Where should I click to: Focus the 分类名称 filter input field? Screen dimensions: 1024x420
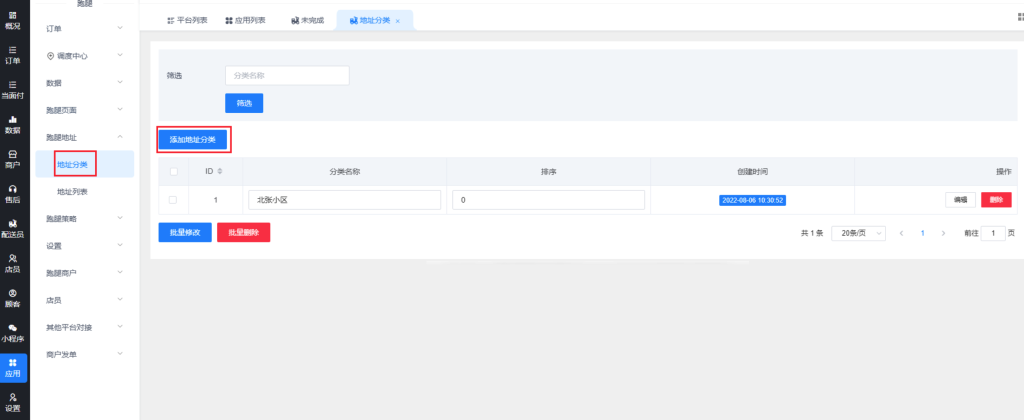point(287,76)
